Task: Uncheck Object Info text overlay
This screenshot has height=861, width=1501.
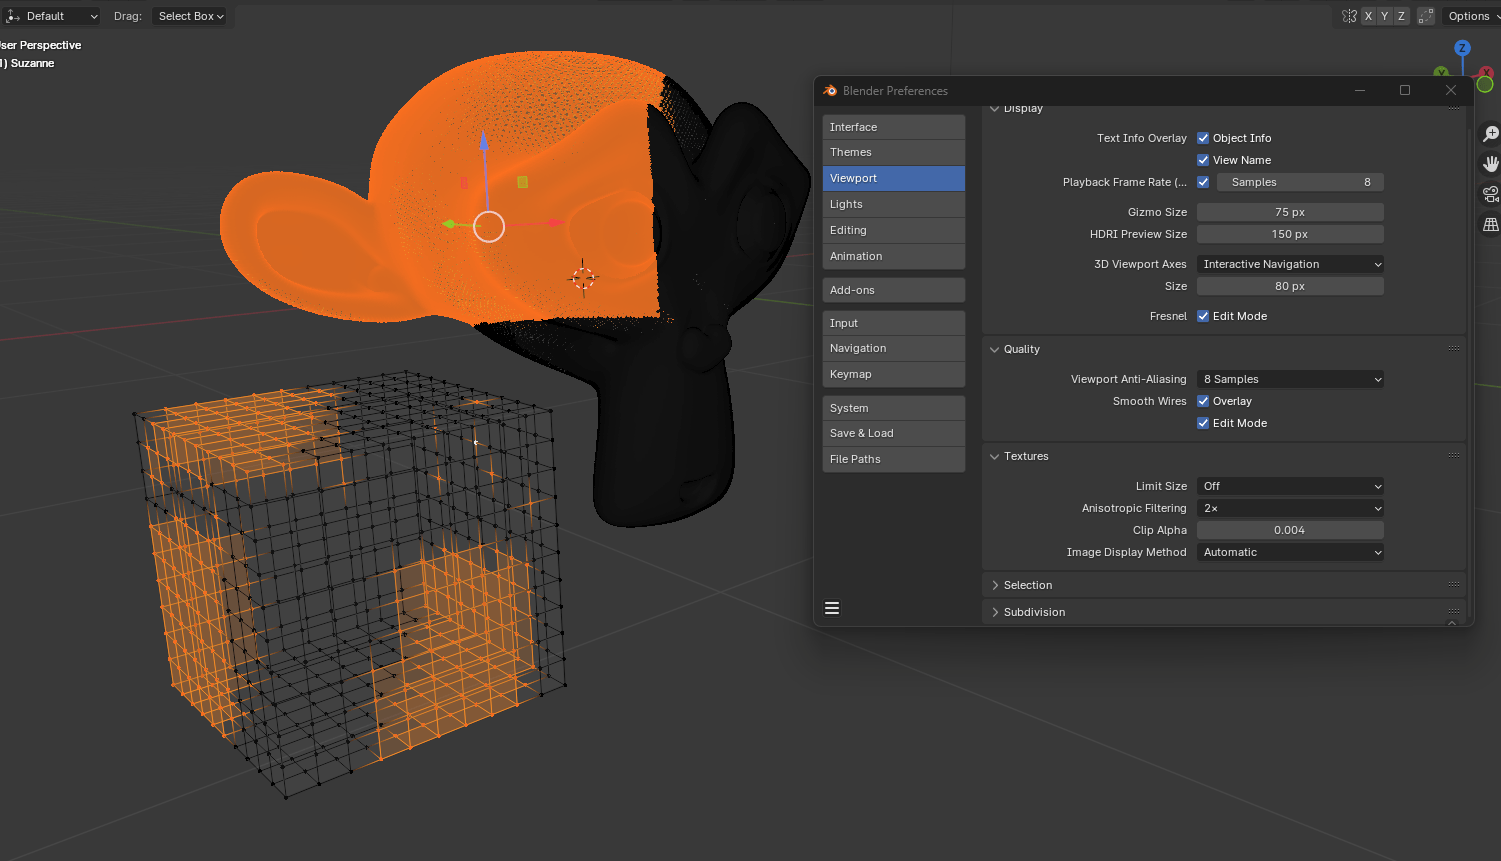Action: click(1203, 138)
